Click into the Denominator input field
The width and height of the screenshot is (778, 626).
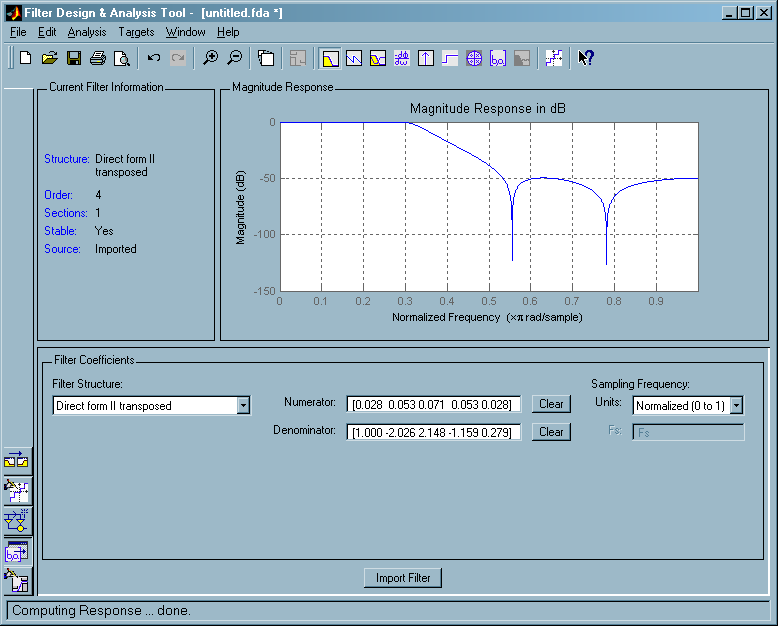433,432
